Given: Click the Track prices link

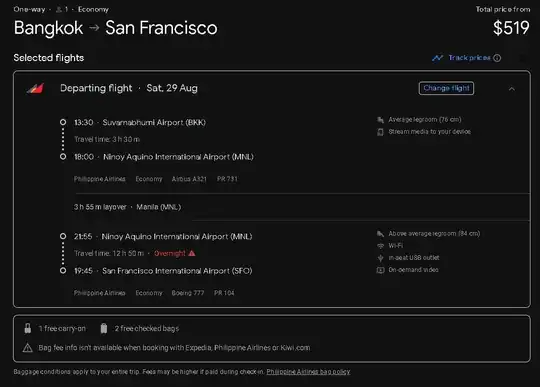Looking at the screenshot, I should point(469,58).
